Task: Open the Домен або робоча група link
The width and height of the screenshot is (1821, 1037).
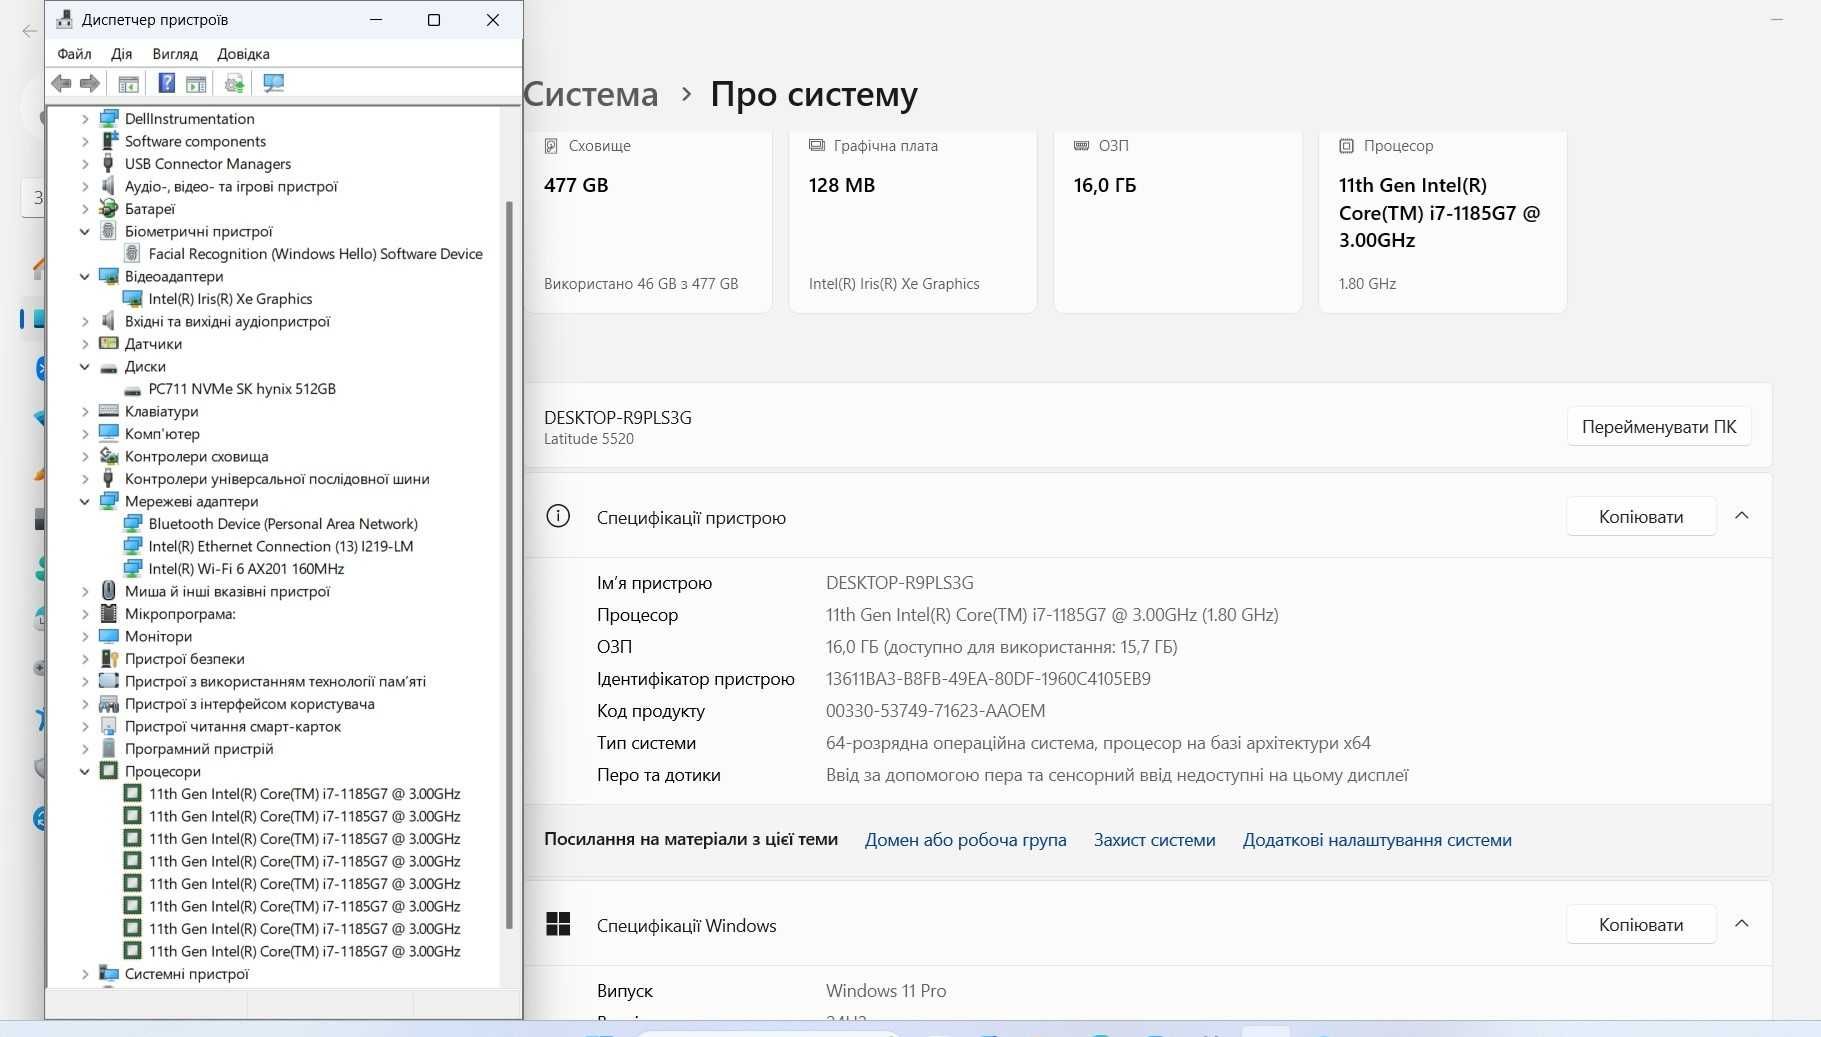Action: click(965, 840)
